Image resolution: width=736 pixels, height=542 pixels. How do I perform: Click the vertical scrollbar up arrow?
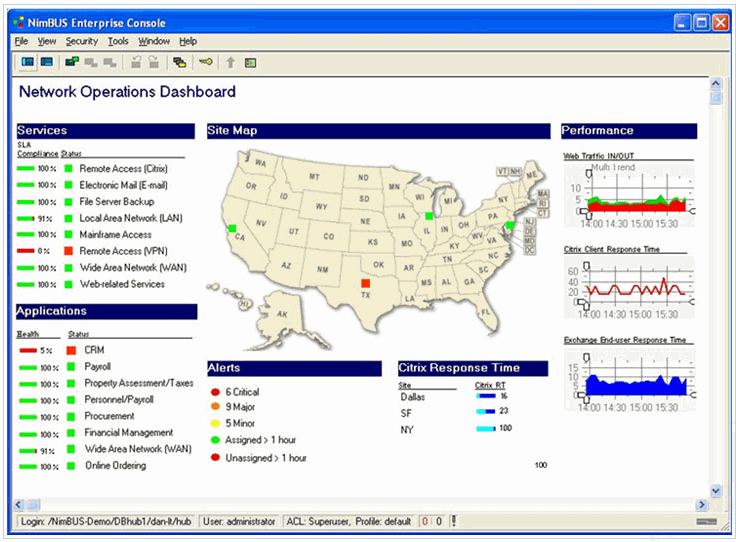pyautogui.click(x=715, y=84)
